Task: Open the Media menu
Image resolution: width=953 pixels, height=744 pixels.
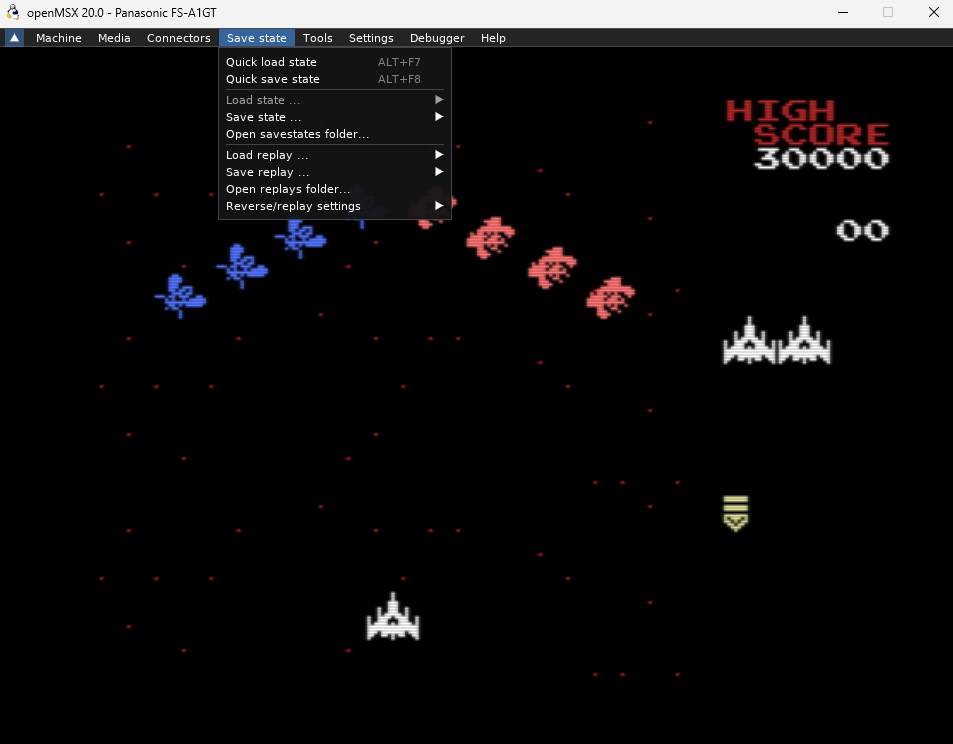Action: (x=114, y=38)
